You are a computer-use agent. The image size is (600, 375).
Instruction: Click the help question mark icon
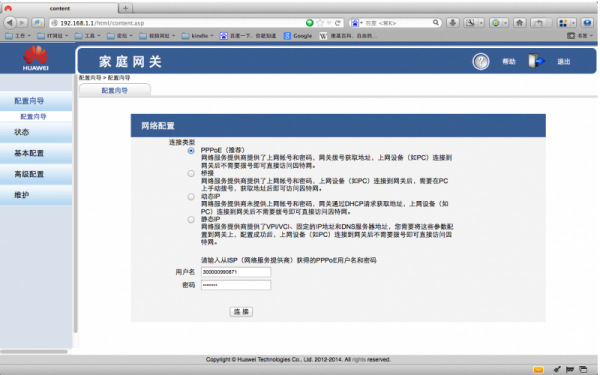(x=481, y=61)
